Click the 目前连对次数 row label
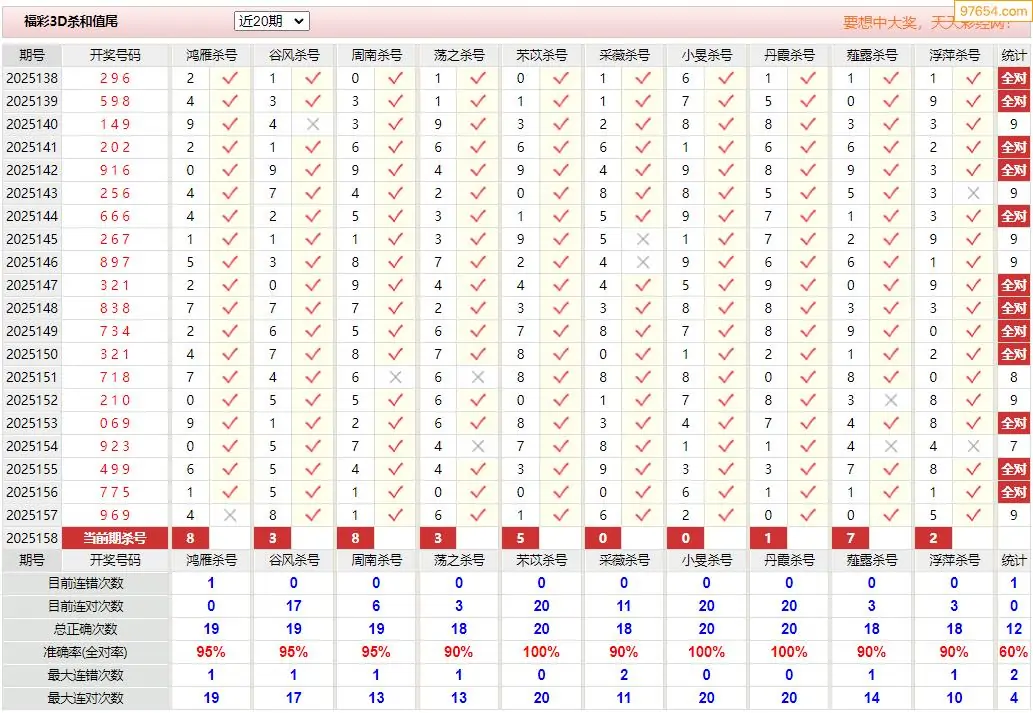 point(86,606)
